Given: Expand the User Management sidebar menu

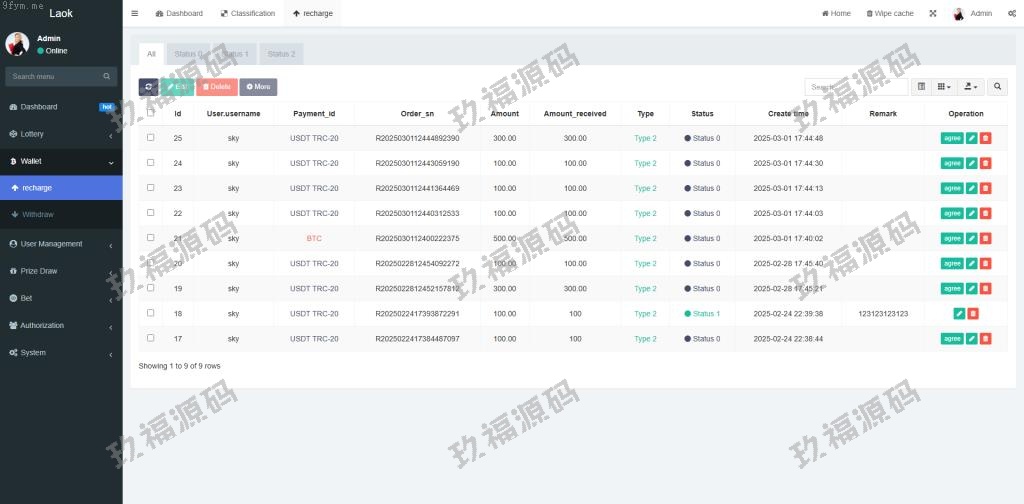Looking at the screenshot, I should 60,244.
